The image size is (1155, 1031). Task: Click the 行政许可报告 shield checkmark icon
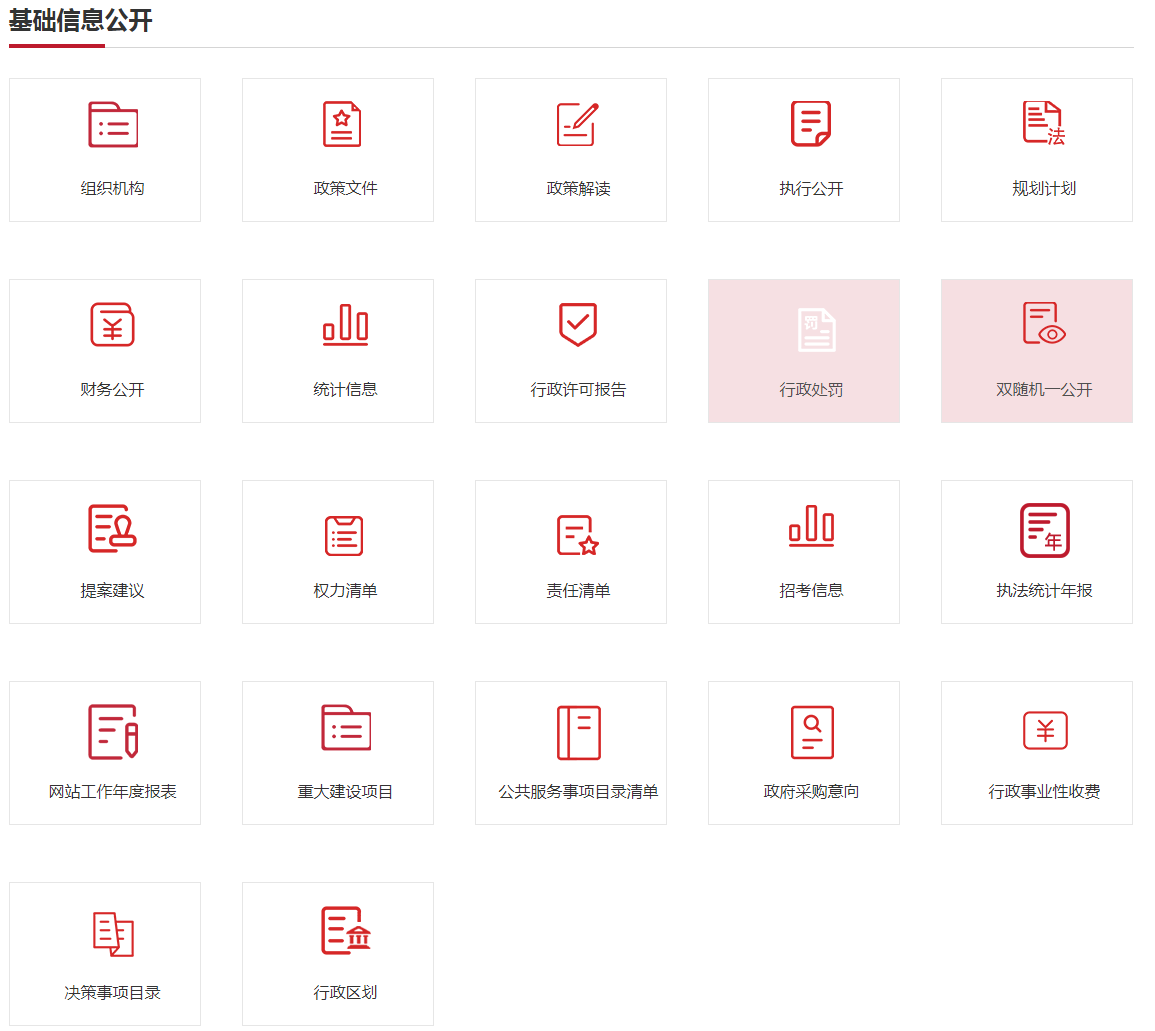click(x=578, y=326)
